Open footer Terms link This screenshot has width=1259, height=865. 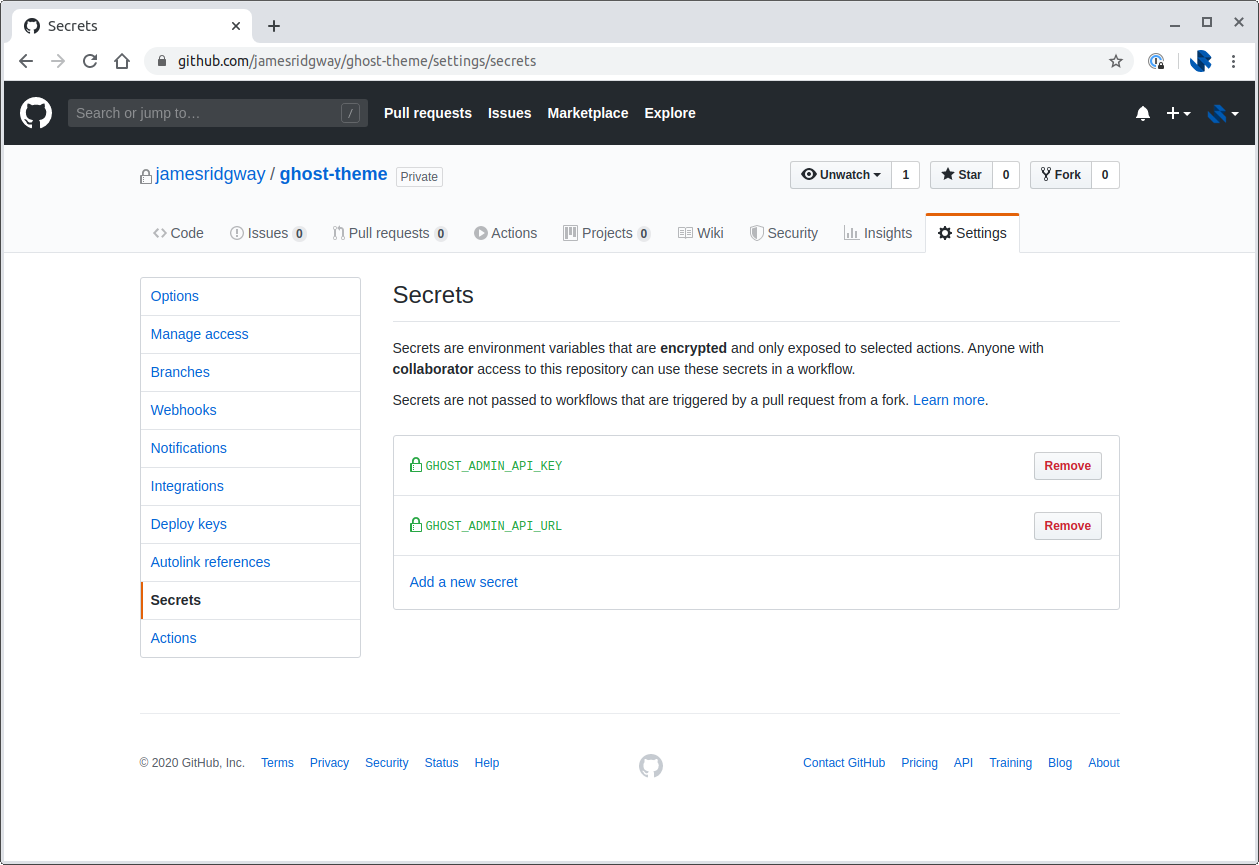click(277, 763)
